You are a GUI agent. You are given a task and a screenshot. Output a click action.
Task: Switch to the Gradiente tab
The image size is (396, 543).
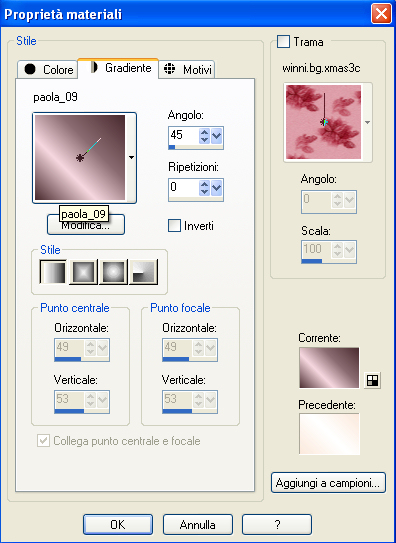[x=118, y=68]
